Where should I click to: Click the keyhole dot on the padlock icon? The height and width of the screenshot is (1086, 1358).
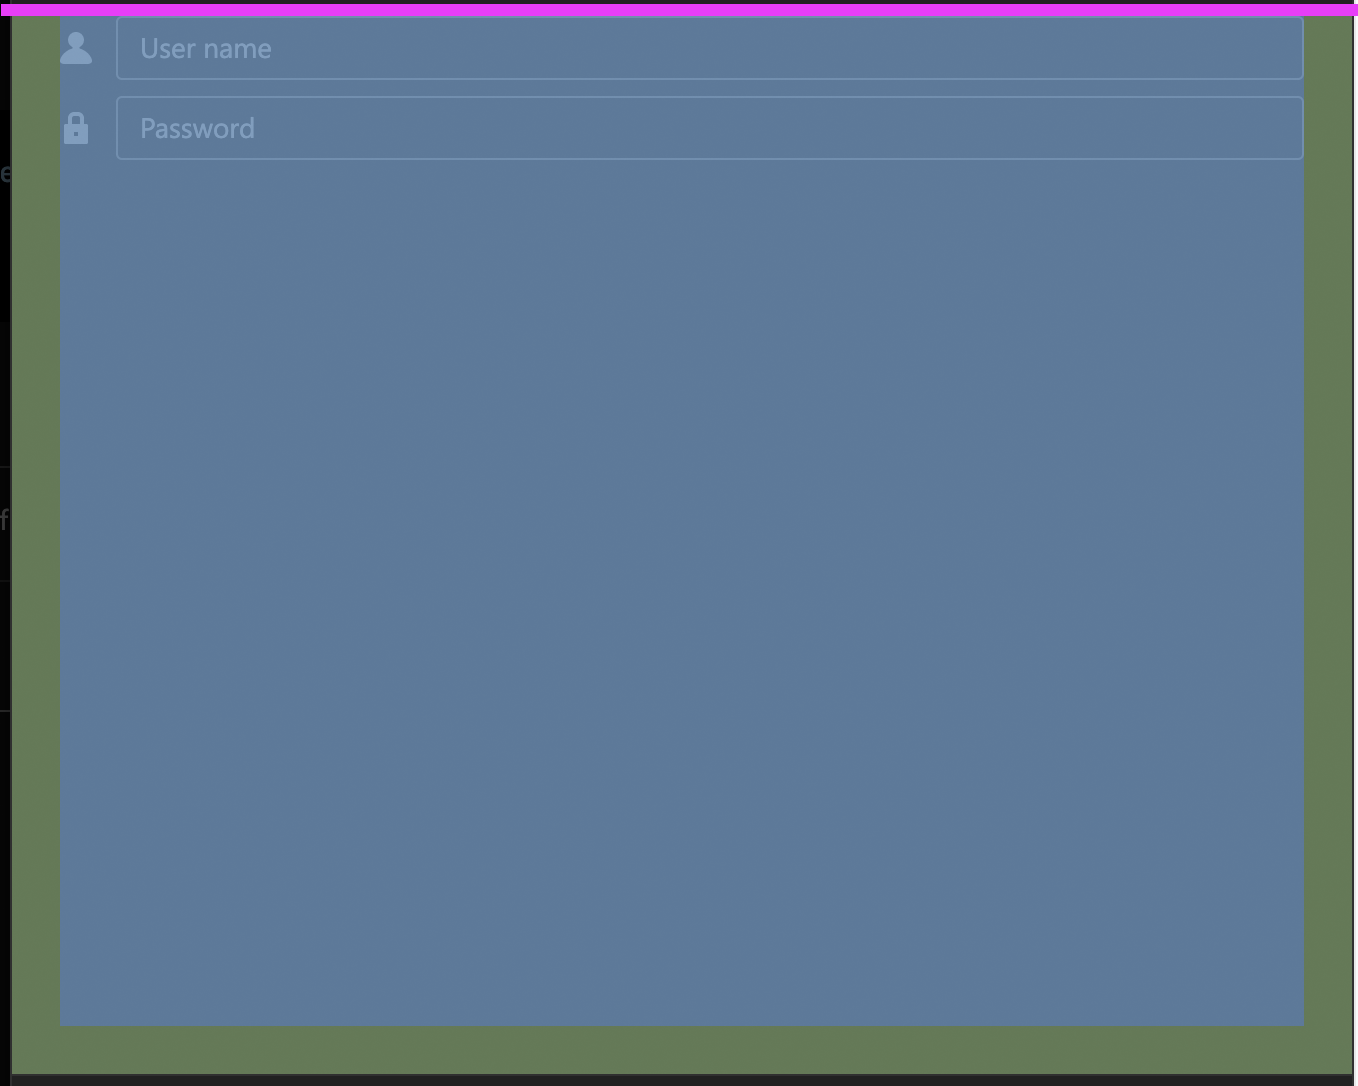tap(76, 132)
